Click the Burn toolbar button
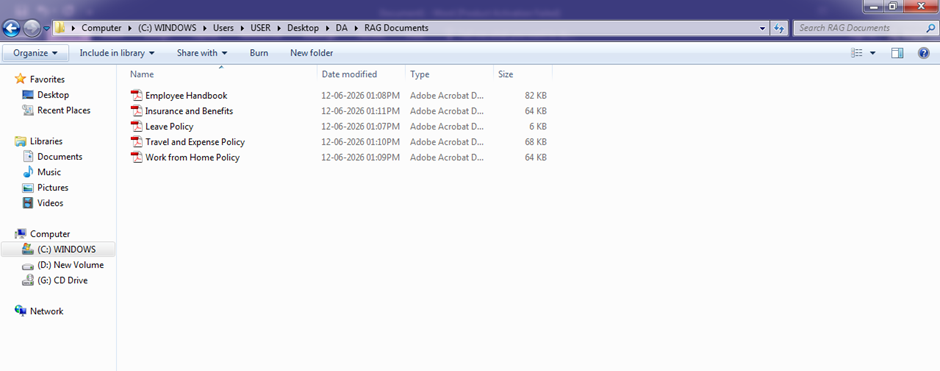This screenshot has height=371, width=940. pyautogui.click(x=259, y=53)
